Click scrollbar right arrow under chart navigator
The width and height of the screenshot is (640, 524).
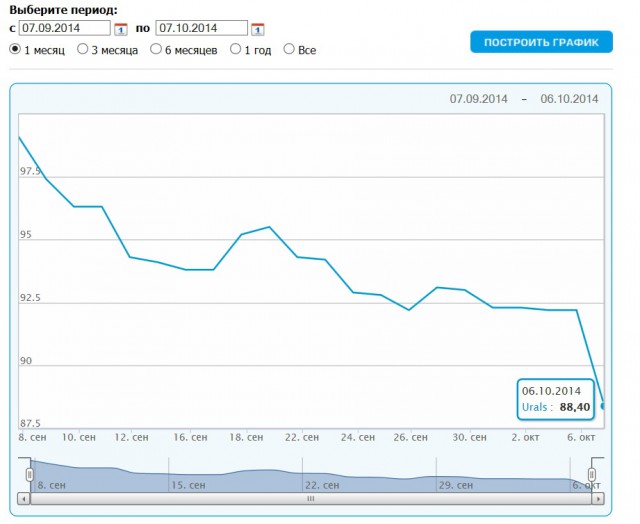[597, 497]
